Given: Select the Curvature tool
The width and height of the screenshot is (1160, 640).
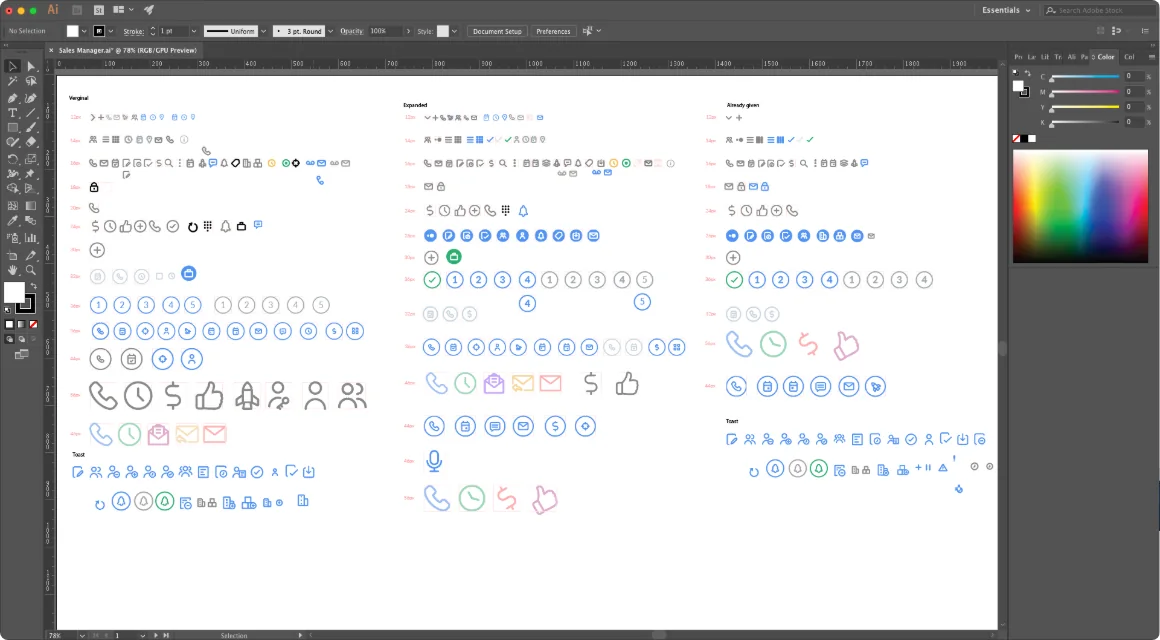Looking at the screenshot, I should click(31, 98).
